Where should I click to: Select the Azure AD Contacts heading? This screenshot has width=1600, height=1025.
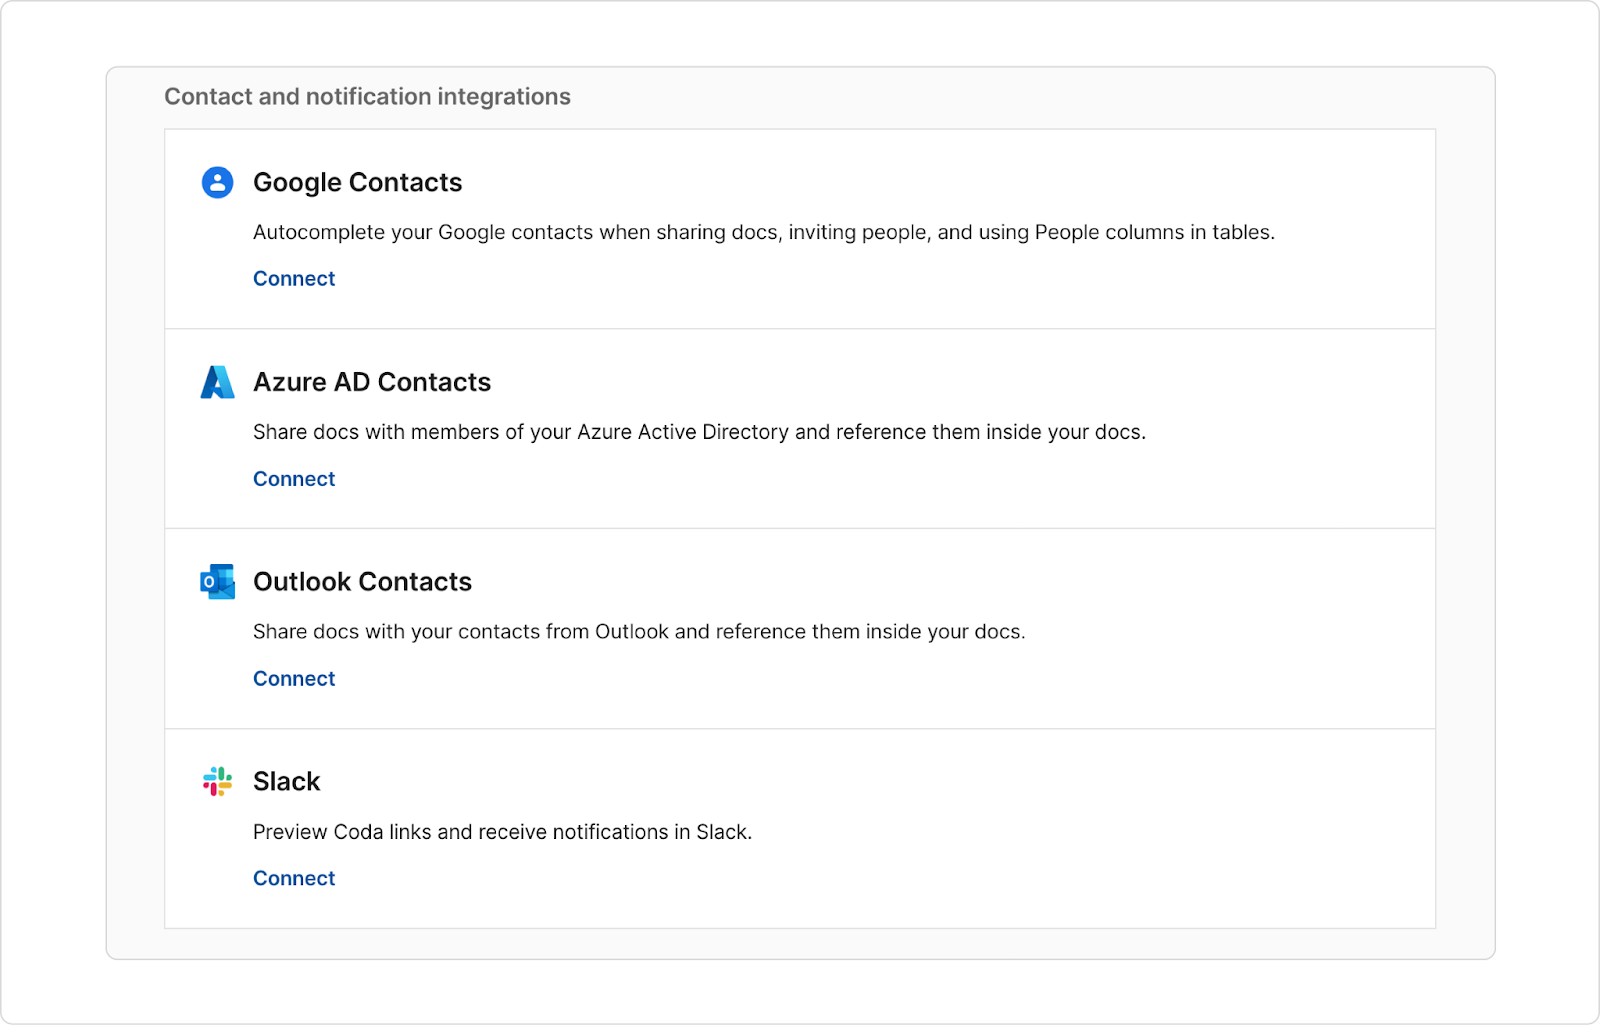[372, 382]
